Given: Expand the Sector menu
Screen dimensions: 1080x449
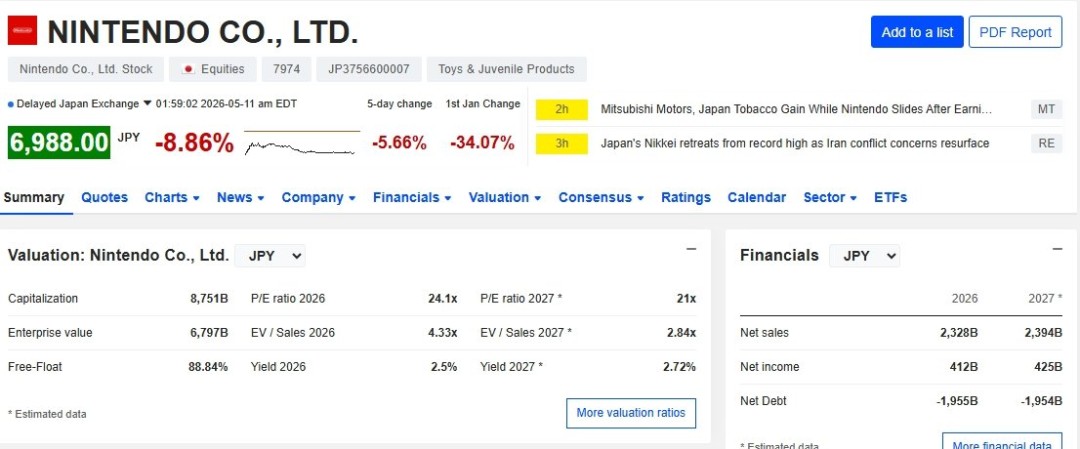Looking at the screenshot, I should tap(830, 198).
